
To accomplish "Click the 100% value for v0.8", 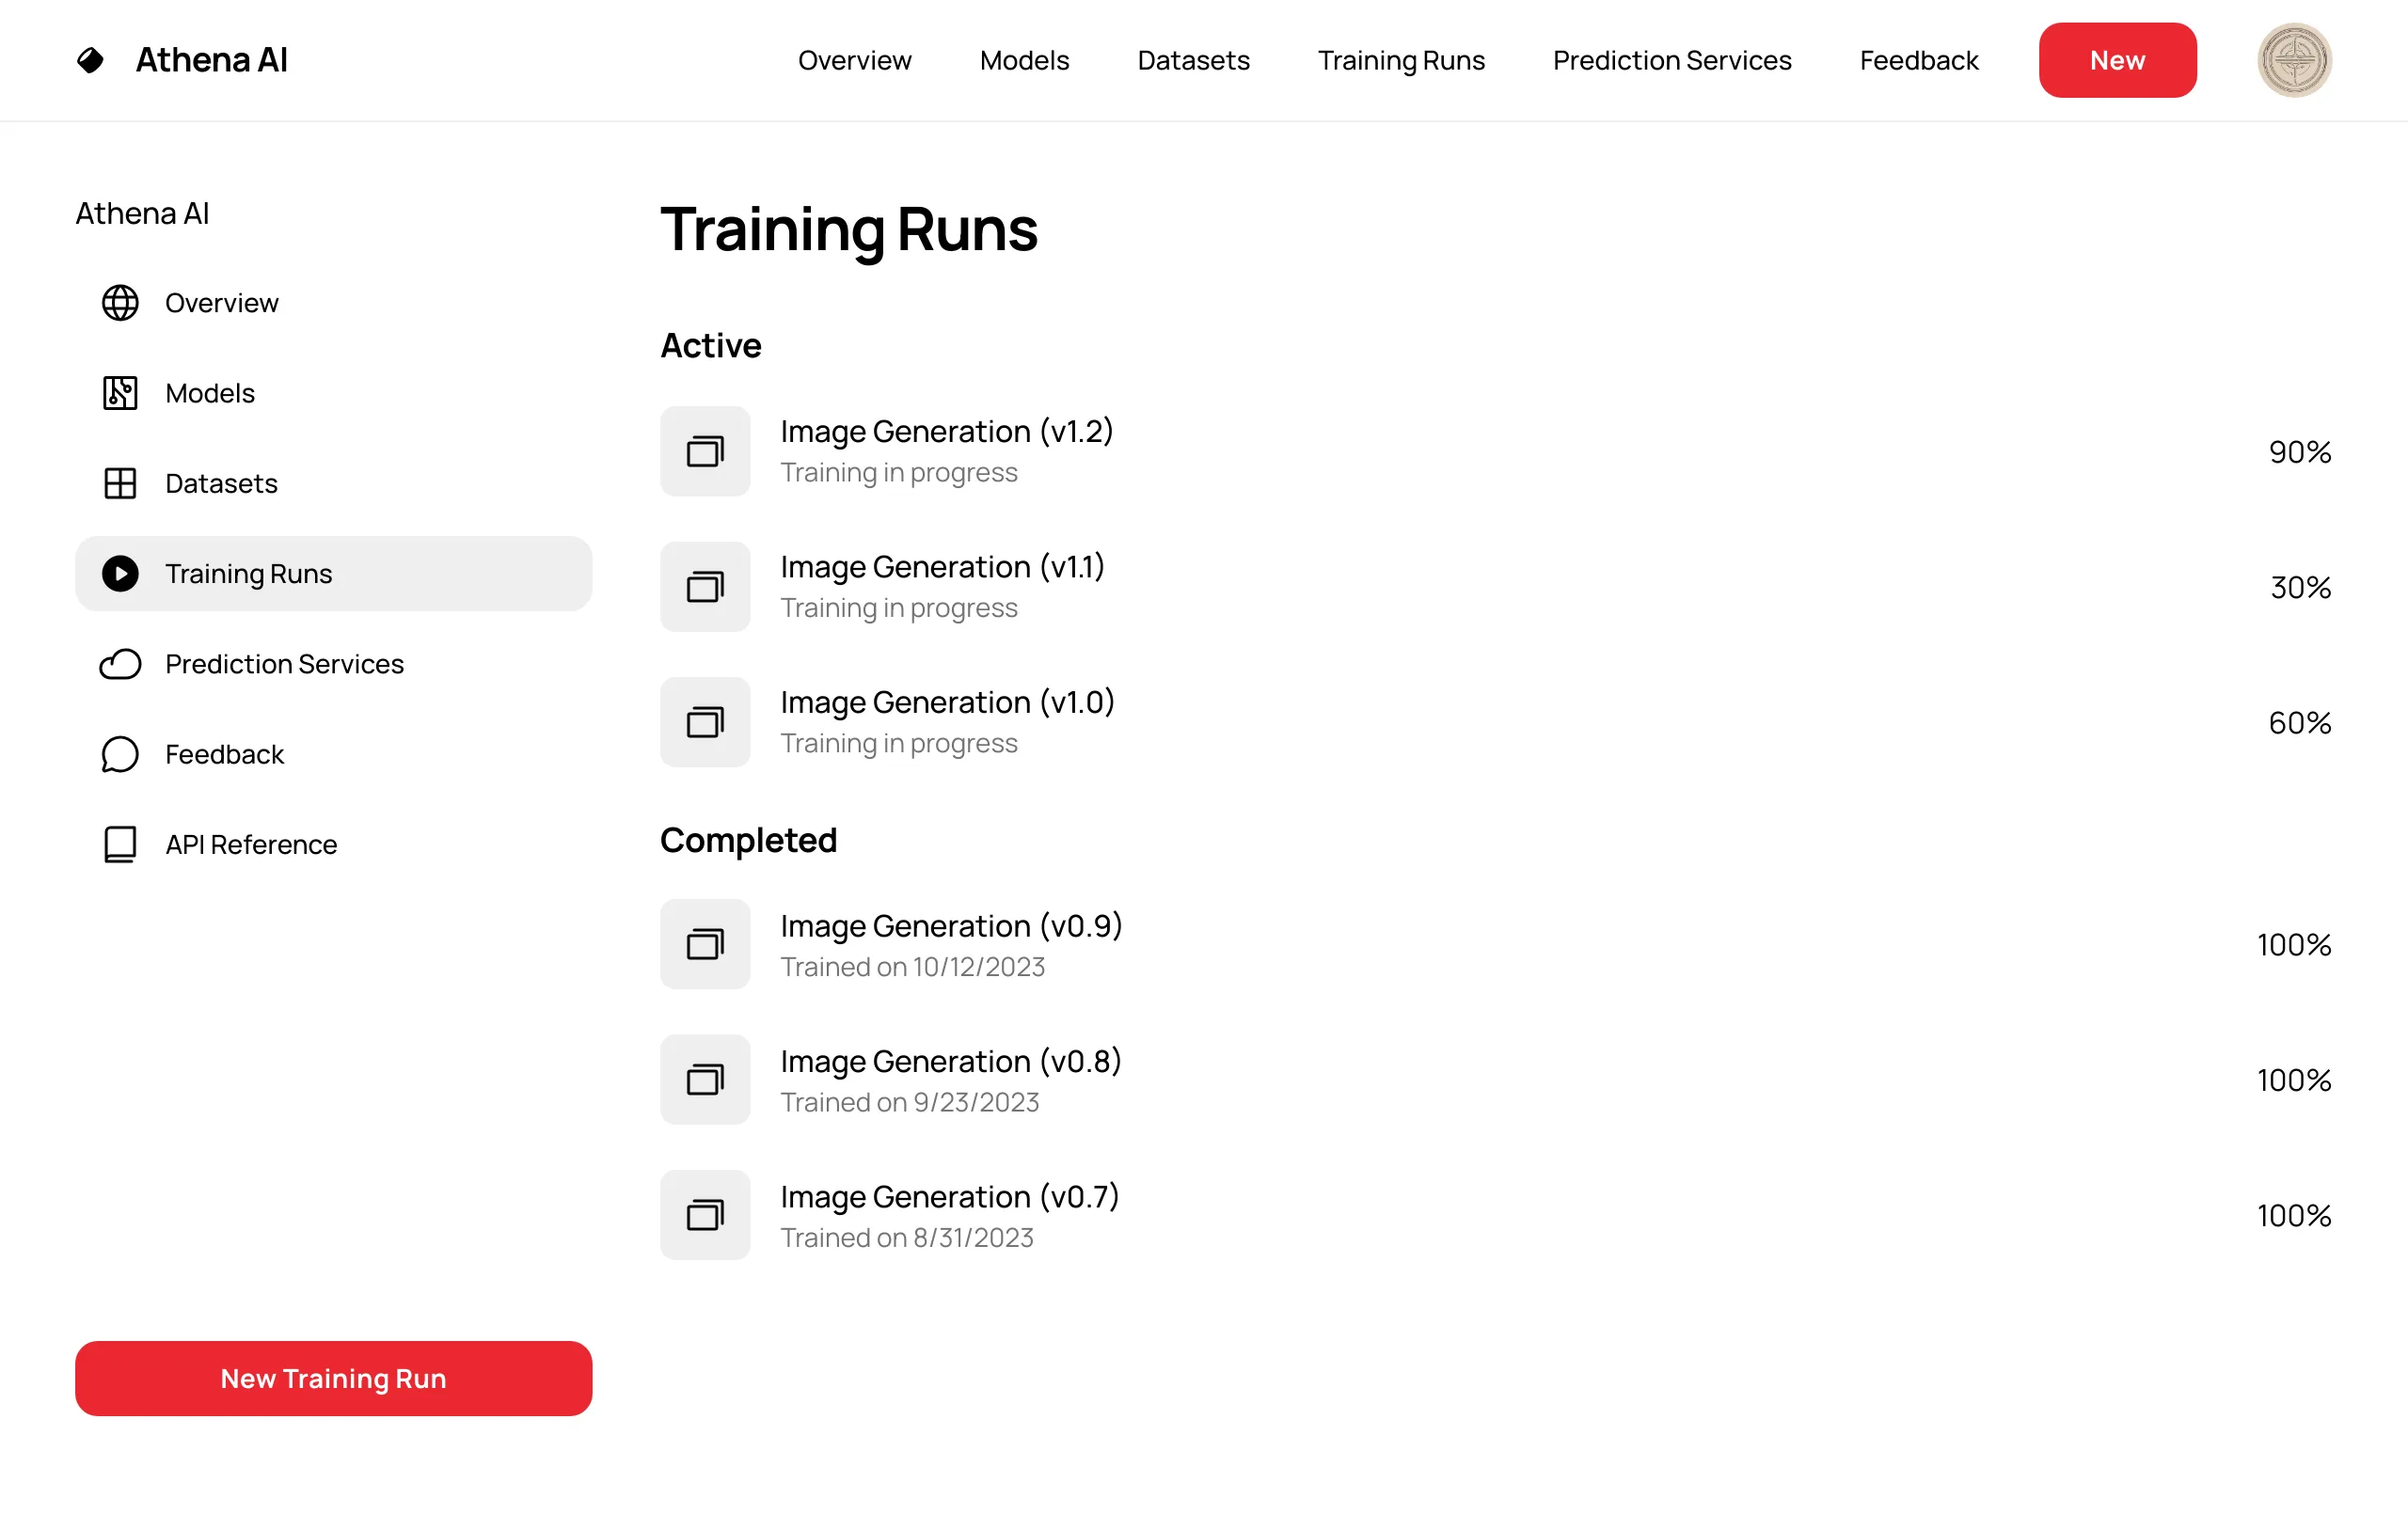I will point(2294,1080).
